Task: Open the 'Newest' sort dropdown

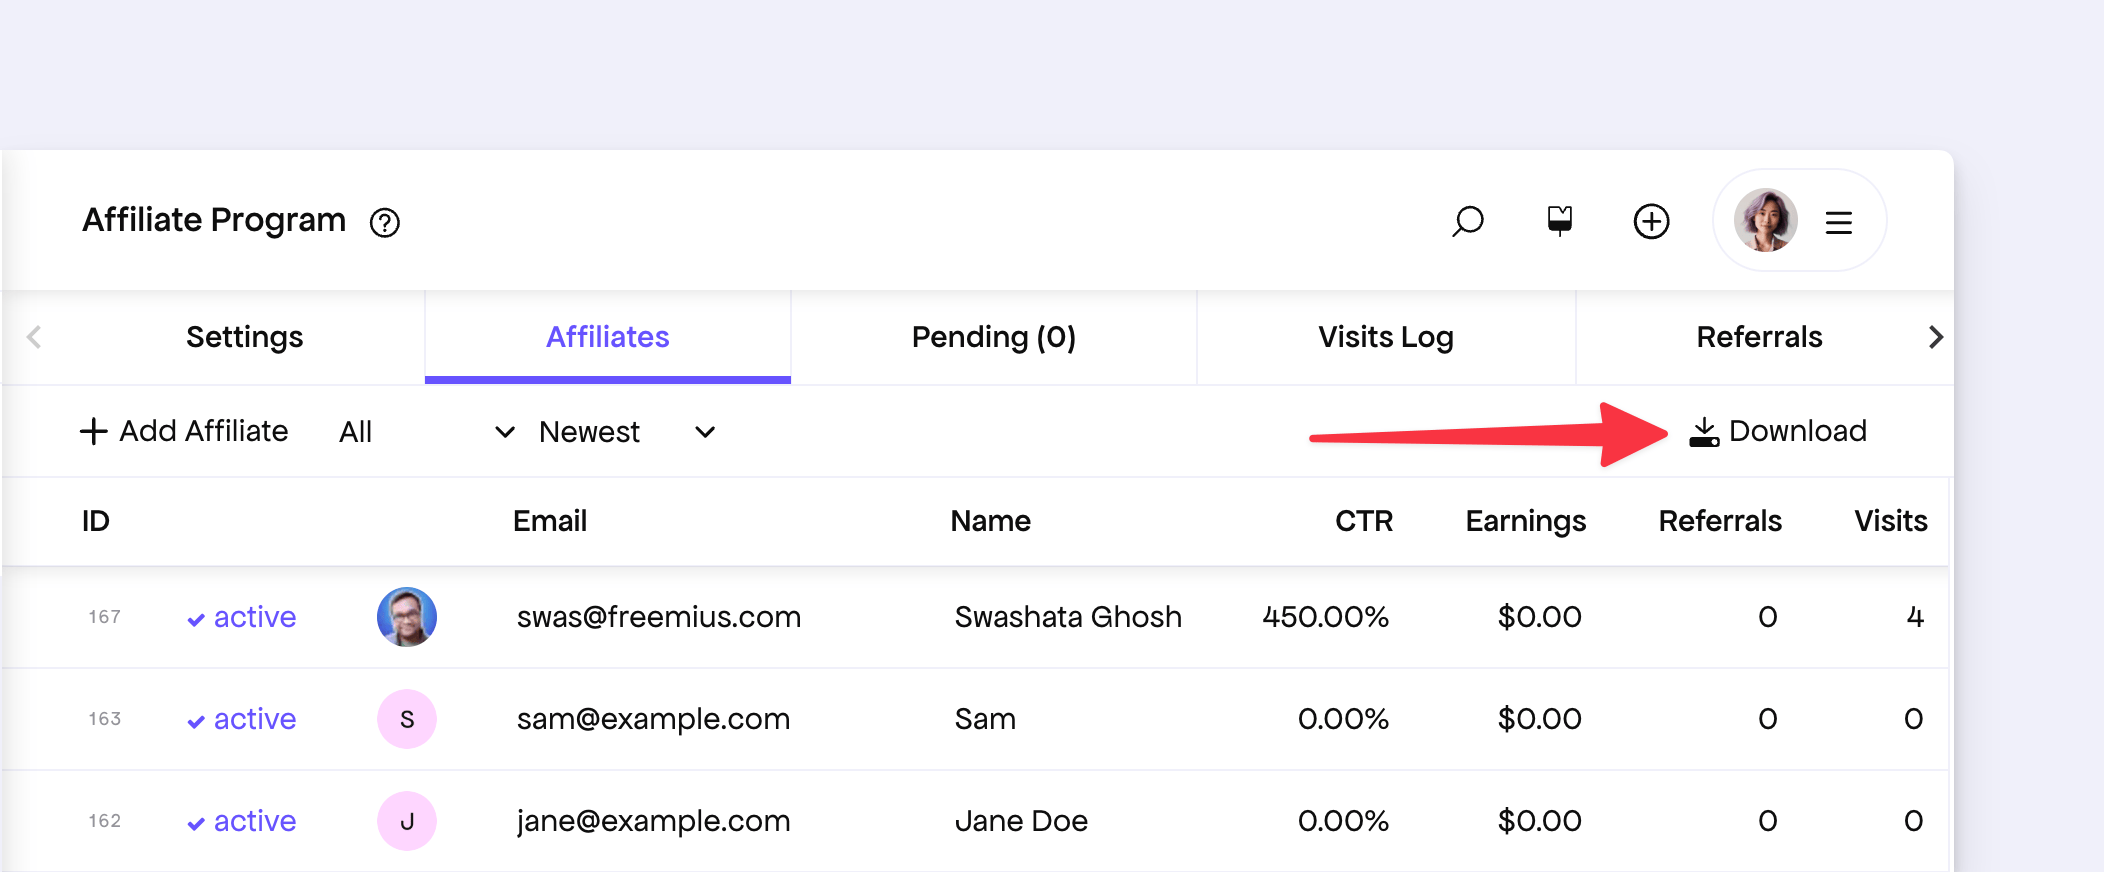Action: (627, 432)
